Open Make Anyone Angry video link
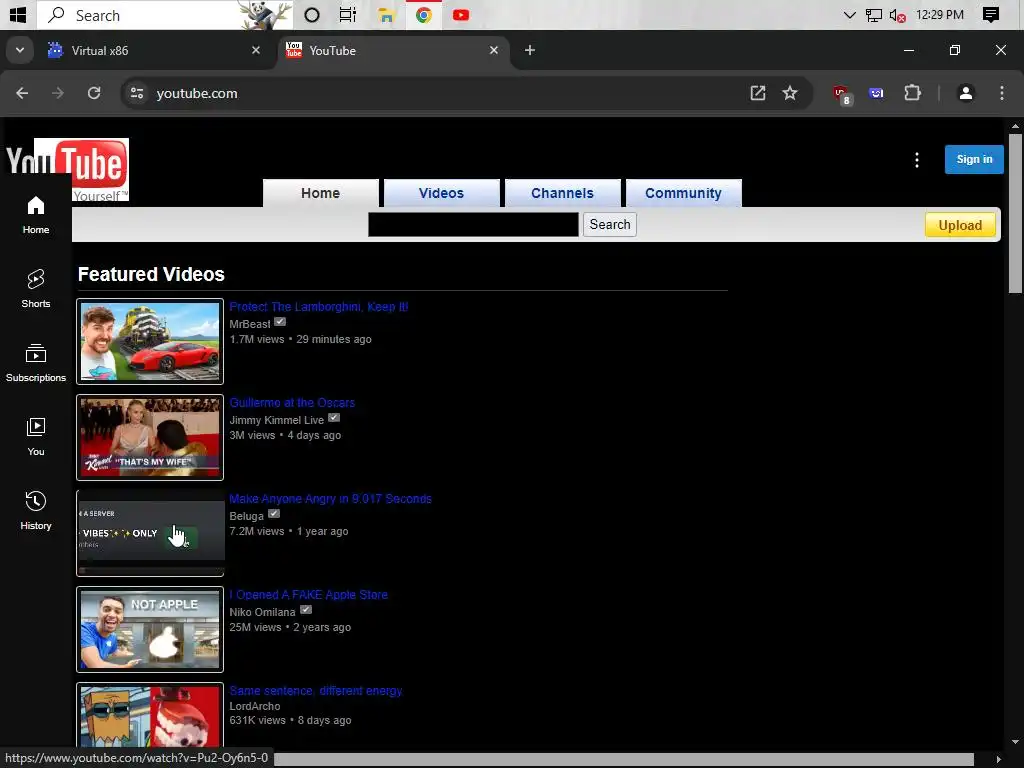 coord(330,499)
